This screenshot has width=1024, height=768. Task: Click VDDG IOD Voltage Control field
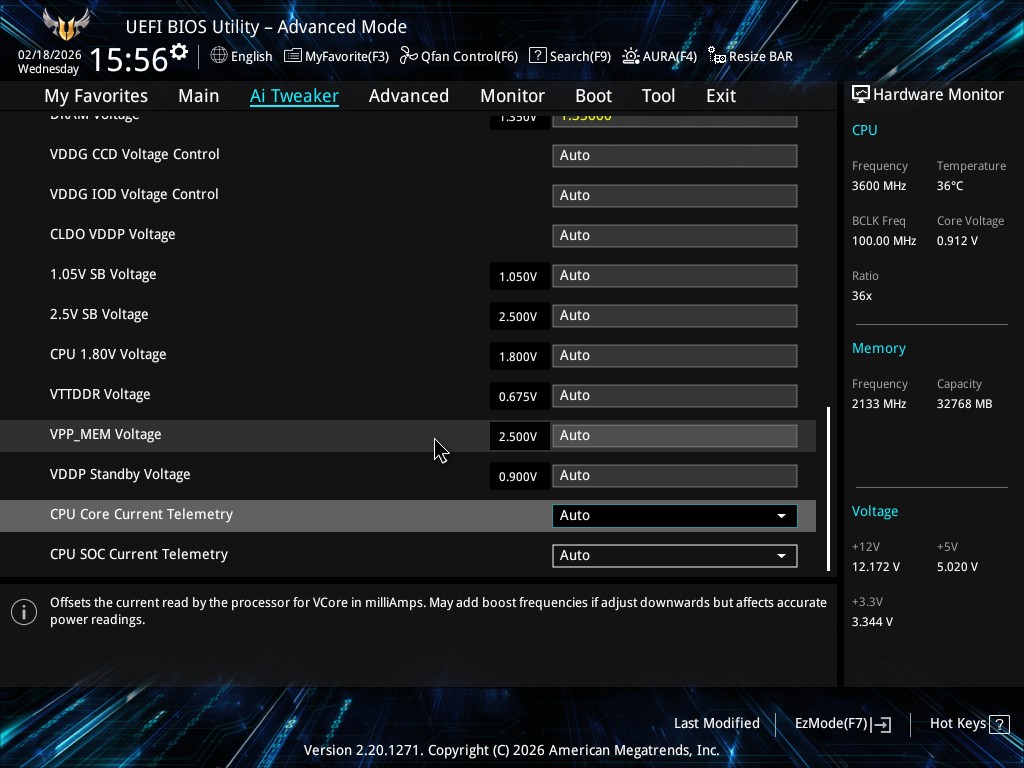tap(675, 195)
